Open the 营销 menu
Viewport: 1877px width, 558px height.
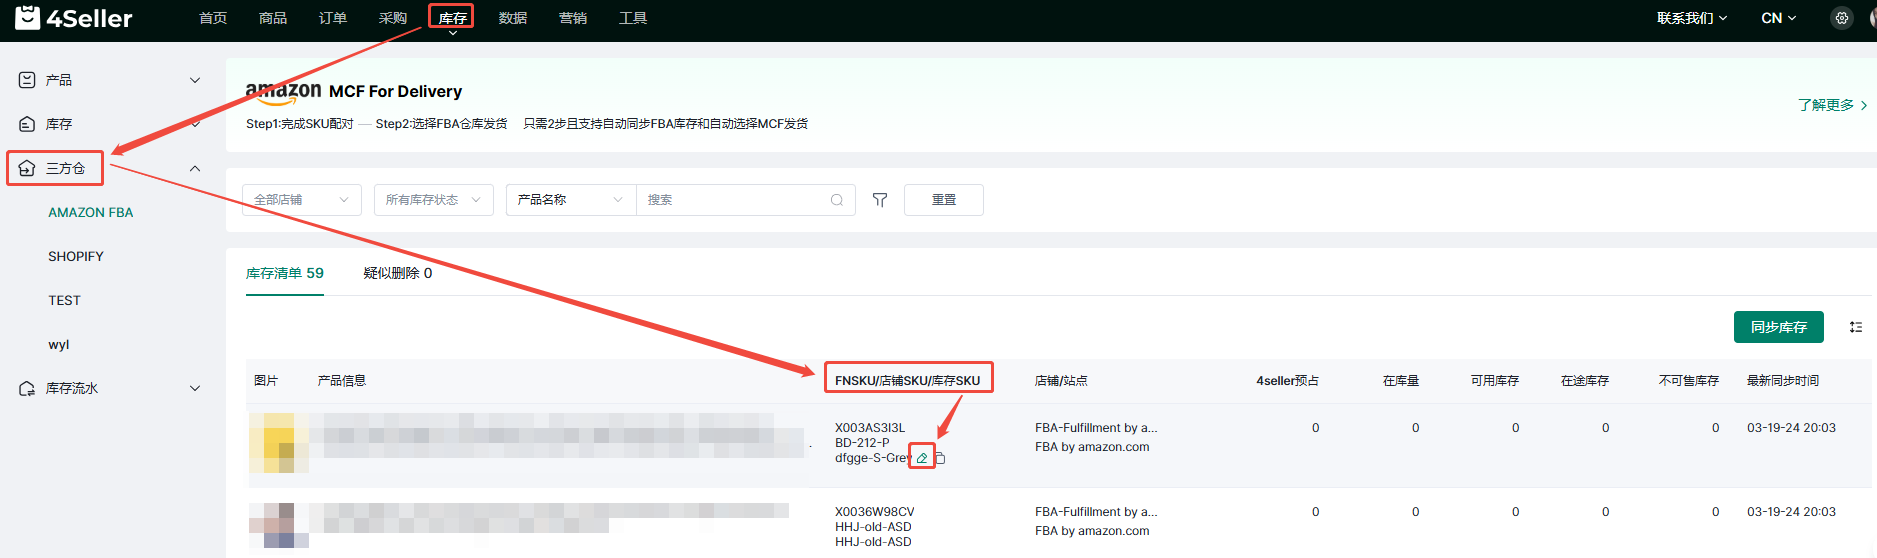(573, 18)
